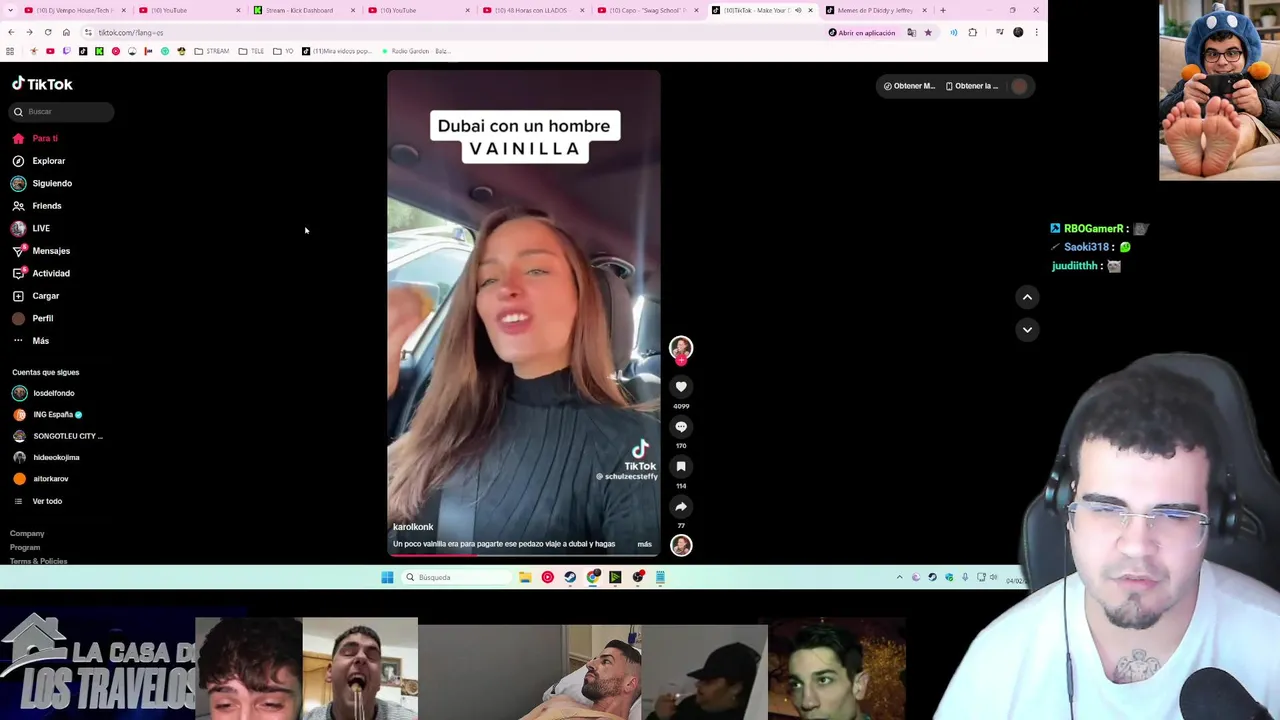Open the TELE bookmarks folder
The image size is (1280, 720).
252,51
